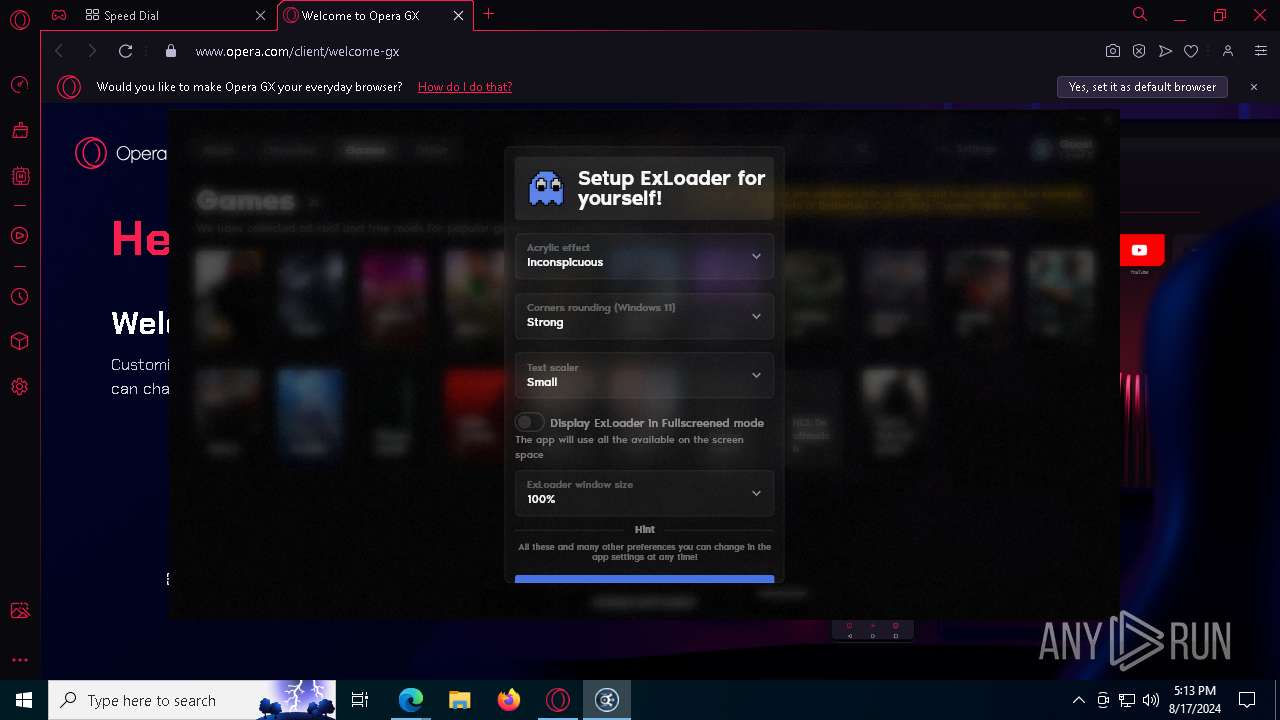This screenshot has height=720, width=1280.
Task: Toggle Display ExLoader in Fullscreened mode
Action: [x=529, y=423]
